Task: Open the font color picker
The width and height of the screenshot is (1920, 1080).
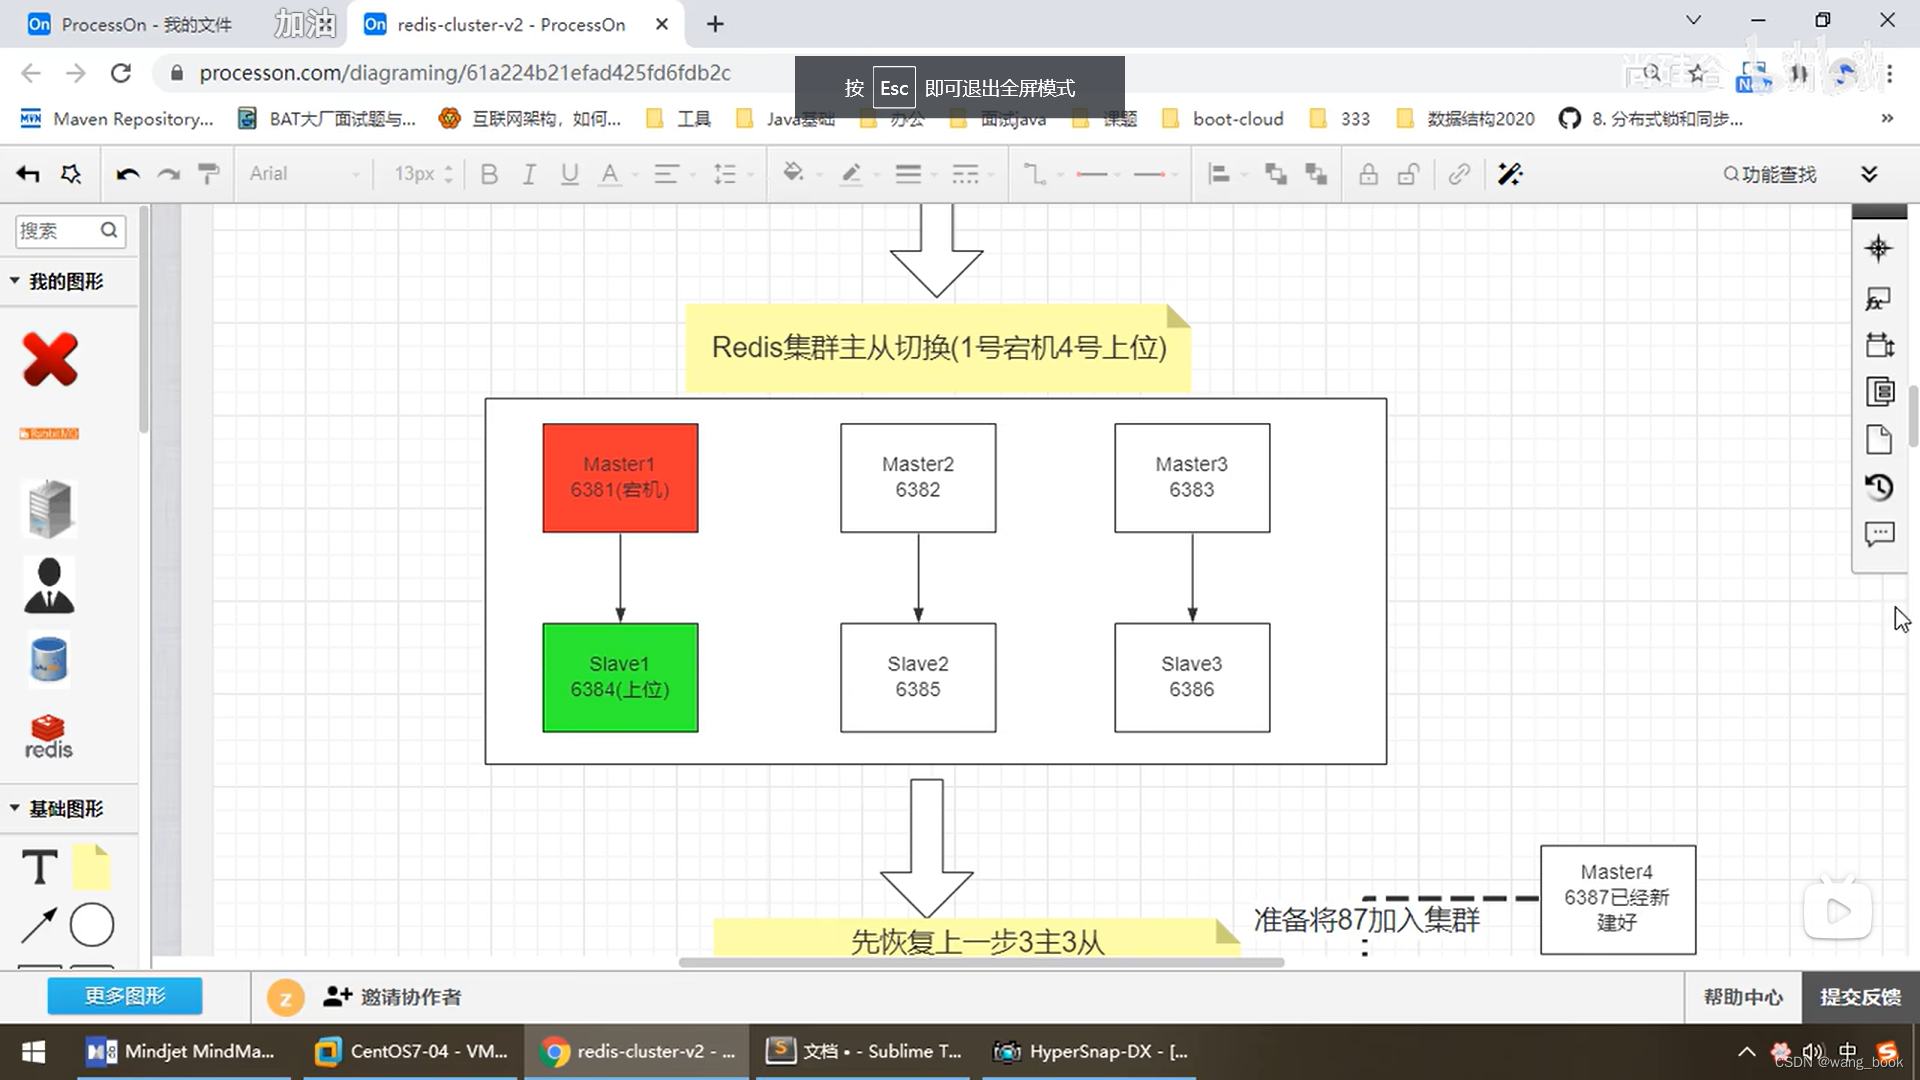Action: point(610,173)
